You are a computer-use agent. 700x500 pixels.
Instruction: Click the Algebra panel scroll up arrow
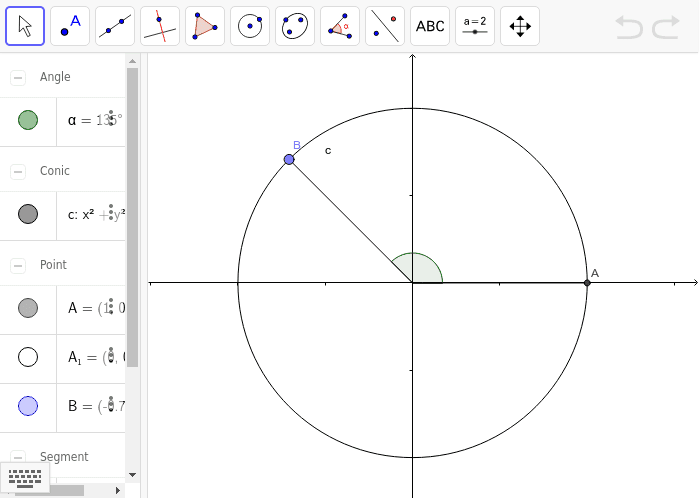click(132, 61)
